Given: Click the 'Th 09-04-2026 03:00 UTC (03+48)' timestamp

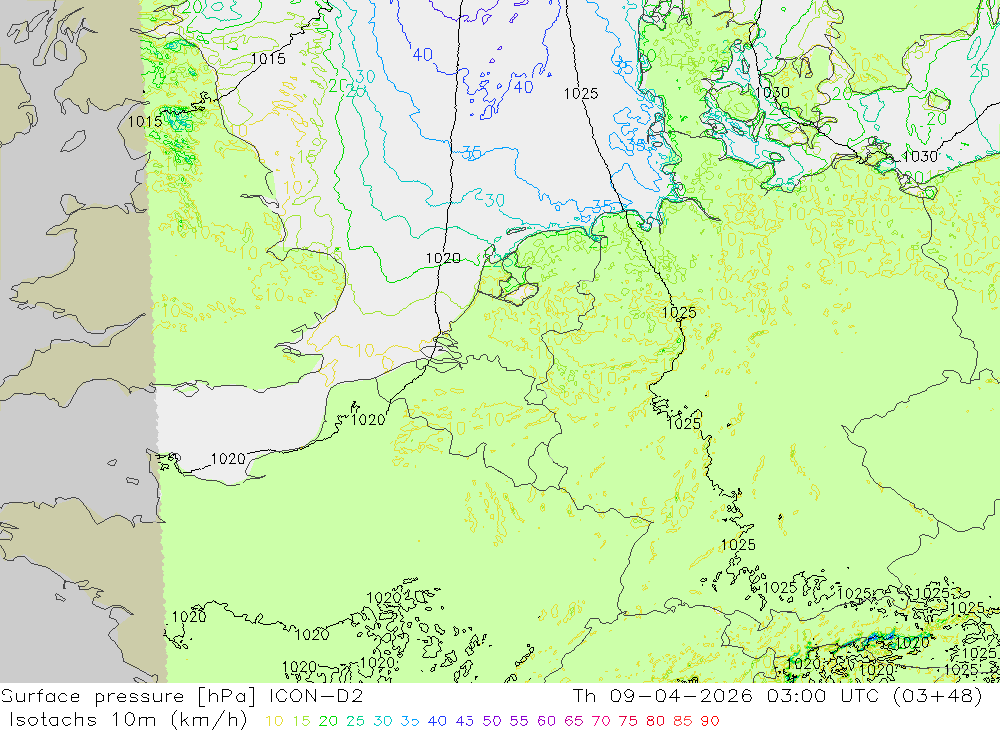Looking at the screenshot, I should tap(777, 696).
